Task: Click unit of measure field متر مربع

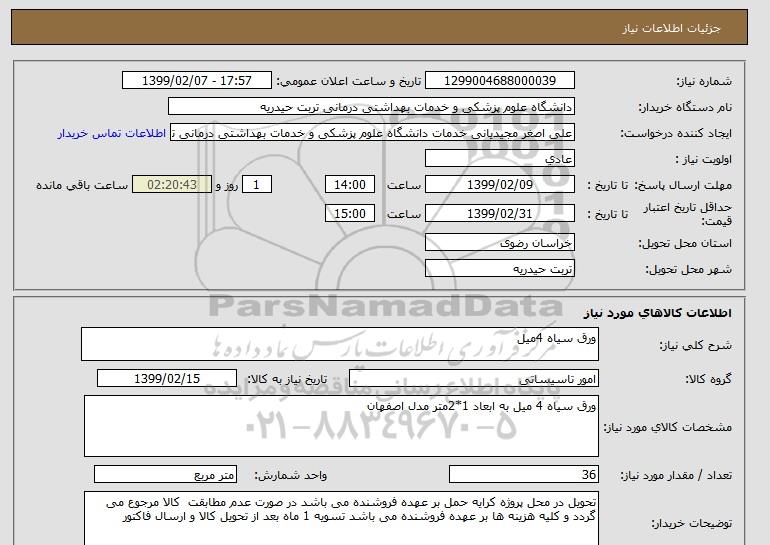Action: pyautogui.click(x=165, y=475)
